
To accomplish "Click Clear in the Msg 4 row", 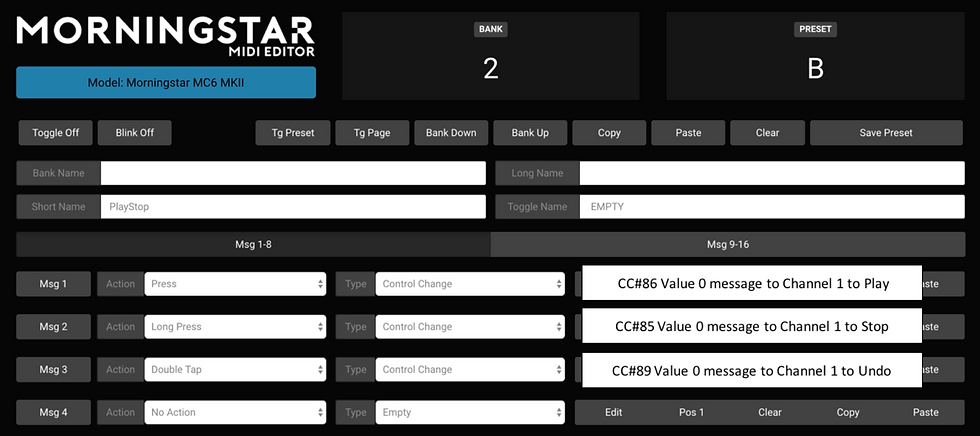I will click(770, 412).
